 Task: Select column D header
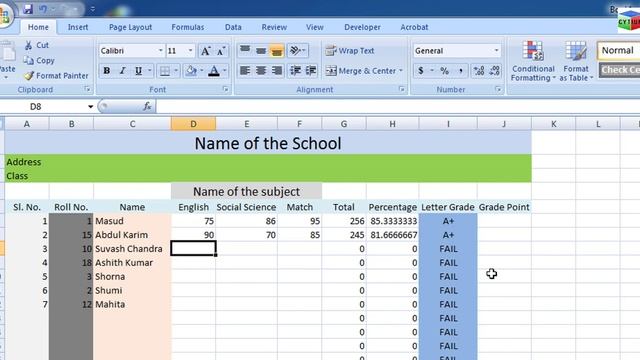click(x=193, y=124)
